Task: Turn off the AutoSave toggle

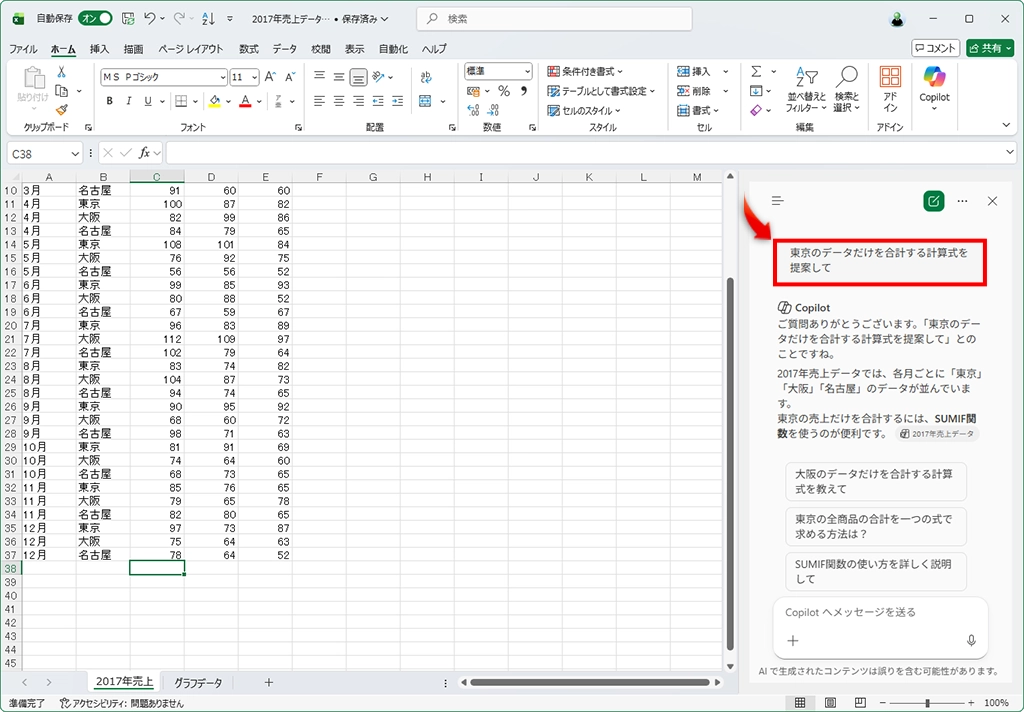Action: 95,19
